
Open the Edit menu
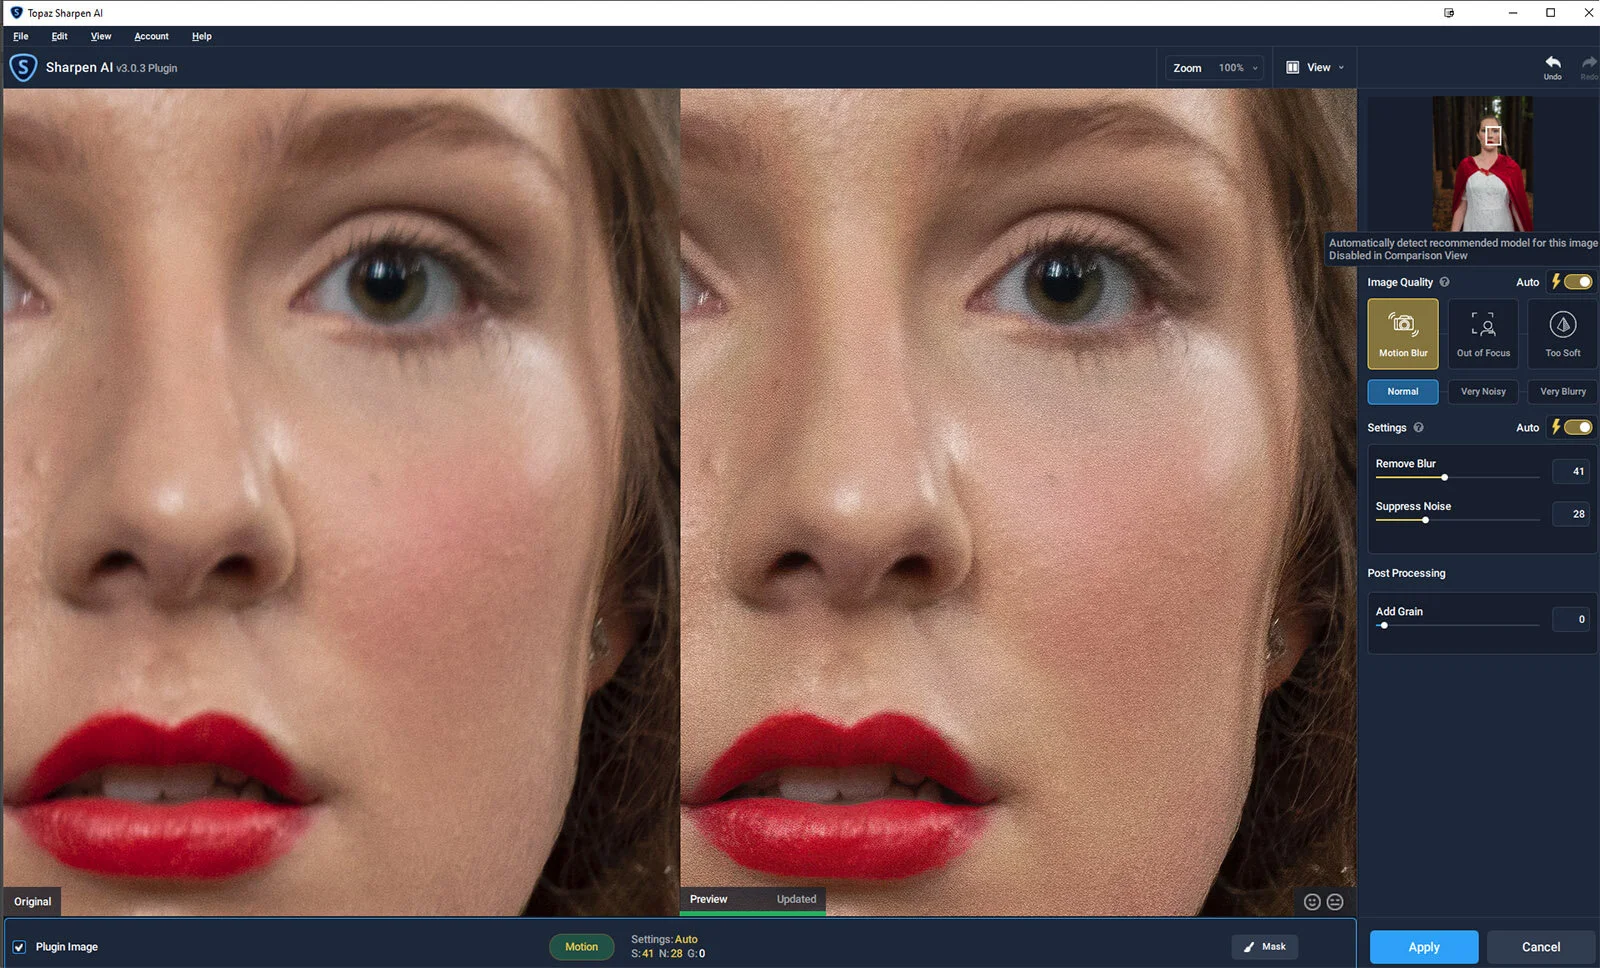60,36
